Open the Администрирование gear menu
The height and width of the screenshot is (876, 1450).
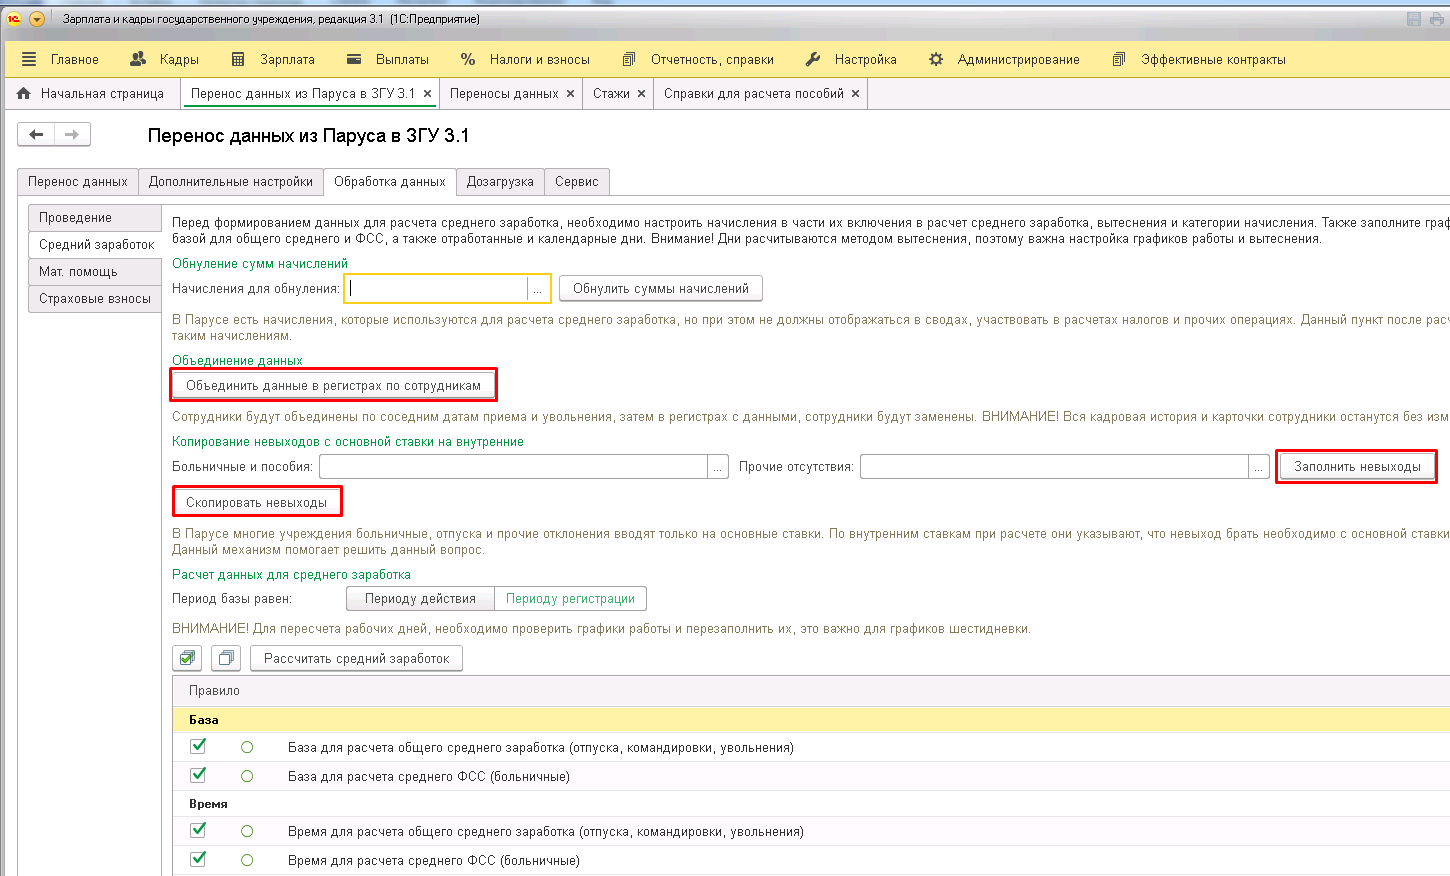pos(1005,59)
